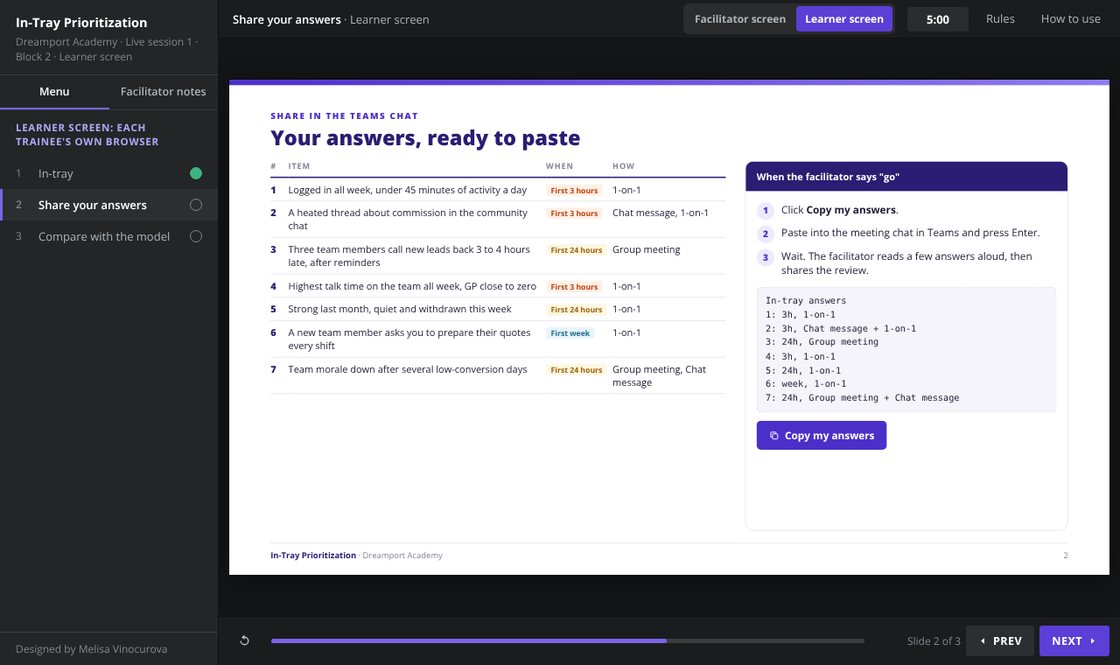The image size is (1120, 665).
Task: Open the Facilitator notes tab
Action: pyautogui.click(x=163, y=91)
